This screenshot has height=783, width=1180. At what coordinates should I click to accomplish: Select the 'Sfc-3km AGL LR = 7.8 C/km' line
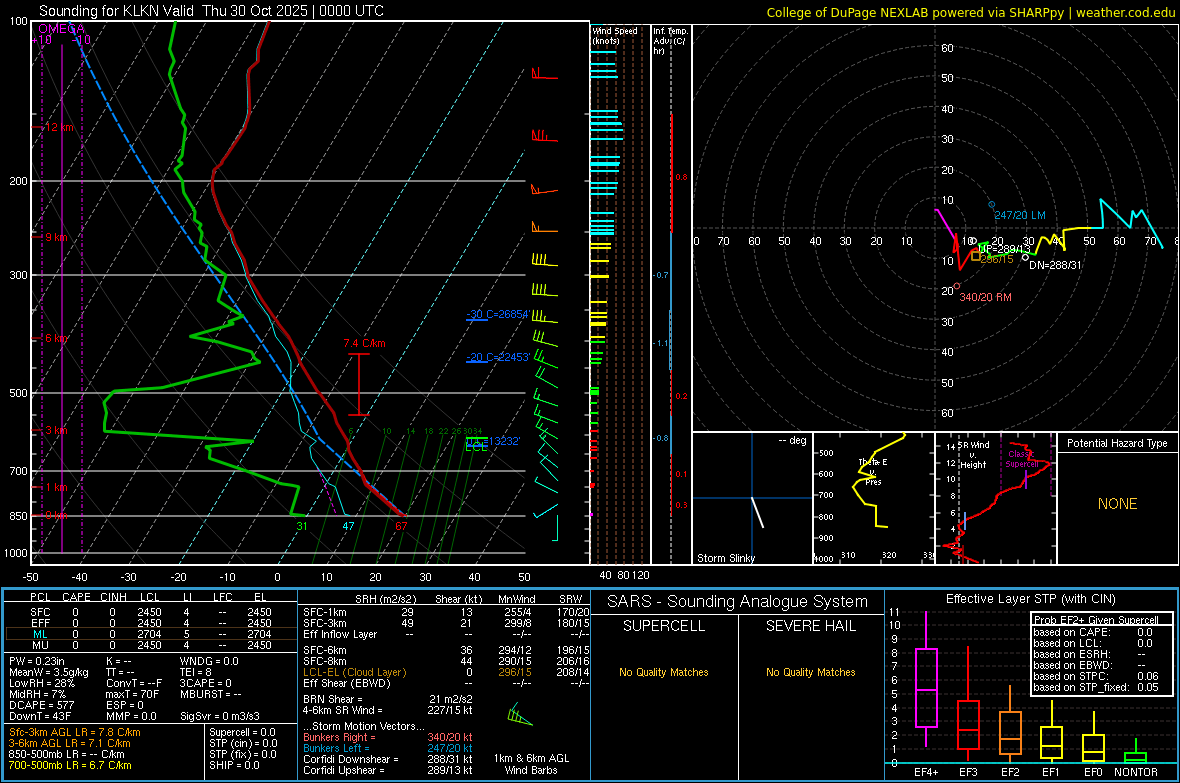click(x=75, y=733)
